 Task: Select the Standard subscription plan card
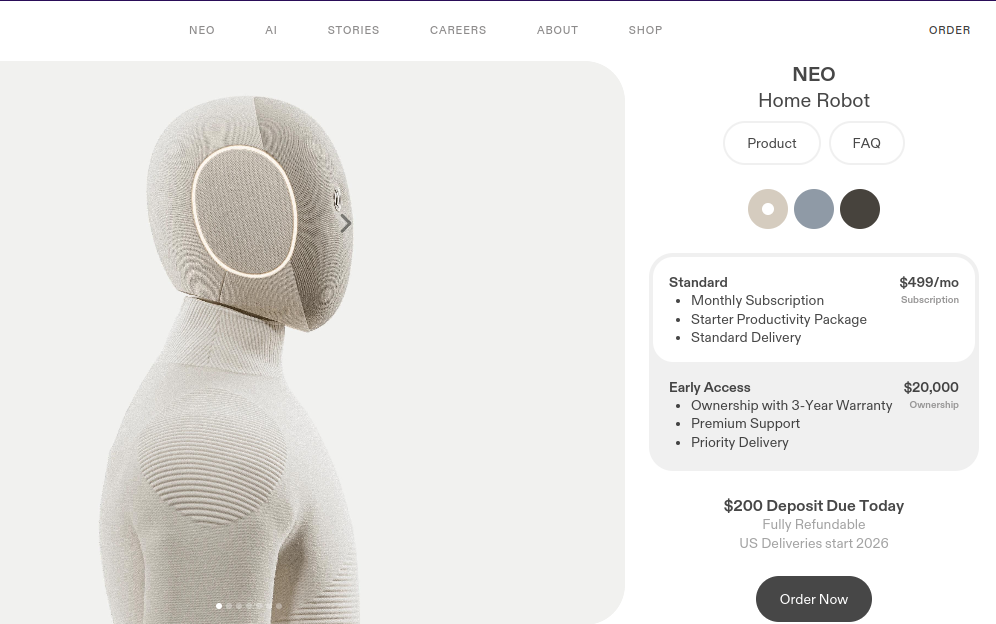click(814, 309)
